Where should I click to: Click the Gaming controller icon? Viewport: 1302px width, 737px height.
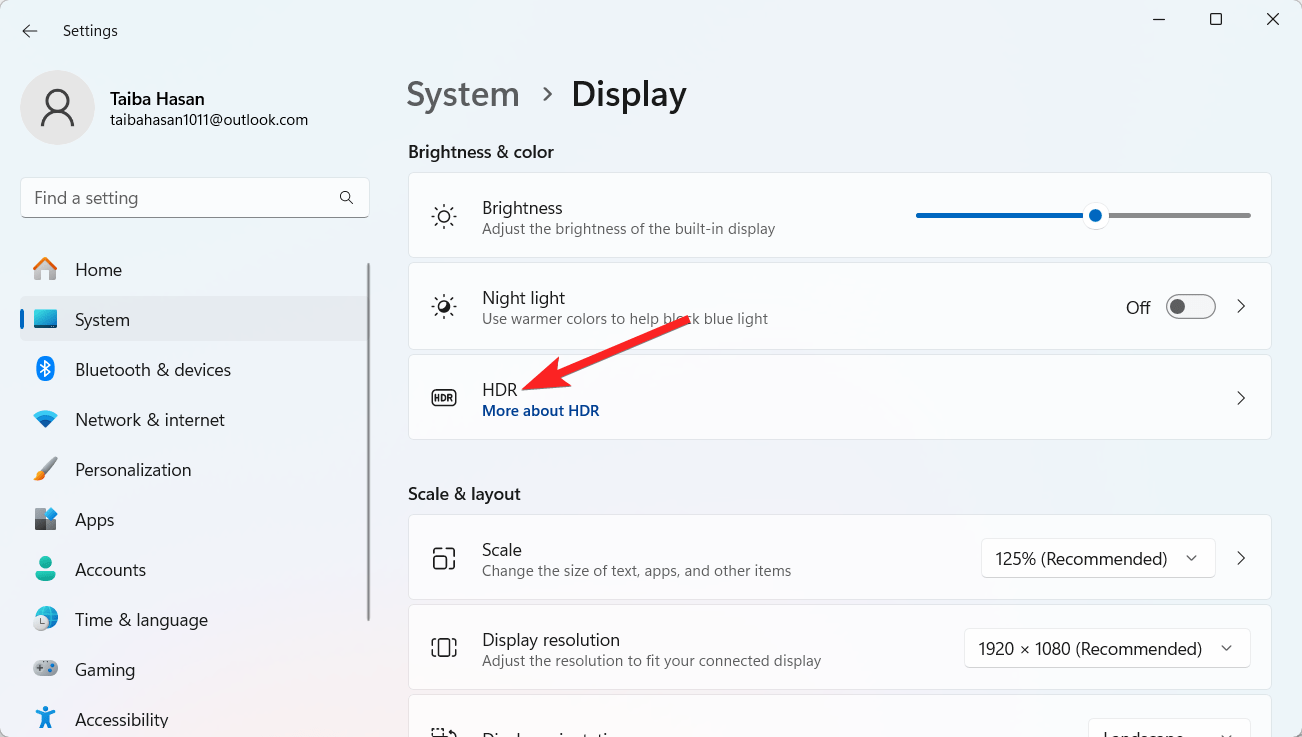45,669
